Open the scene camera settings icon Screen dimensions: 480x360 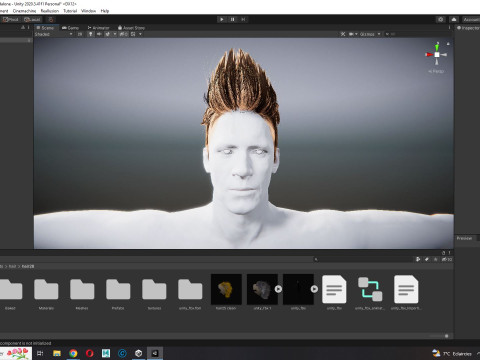(351, 34)
